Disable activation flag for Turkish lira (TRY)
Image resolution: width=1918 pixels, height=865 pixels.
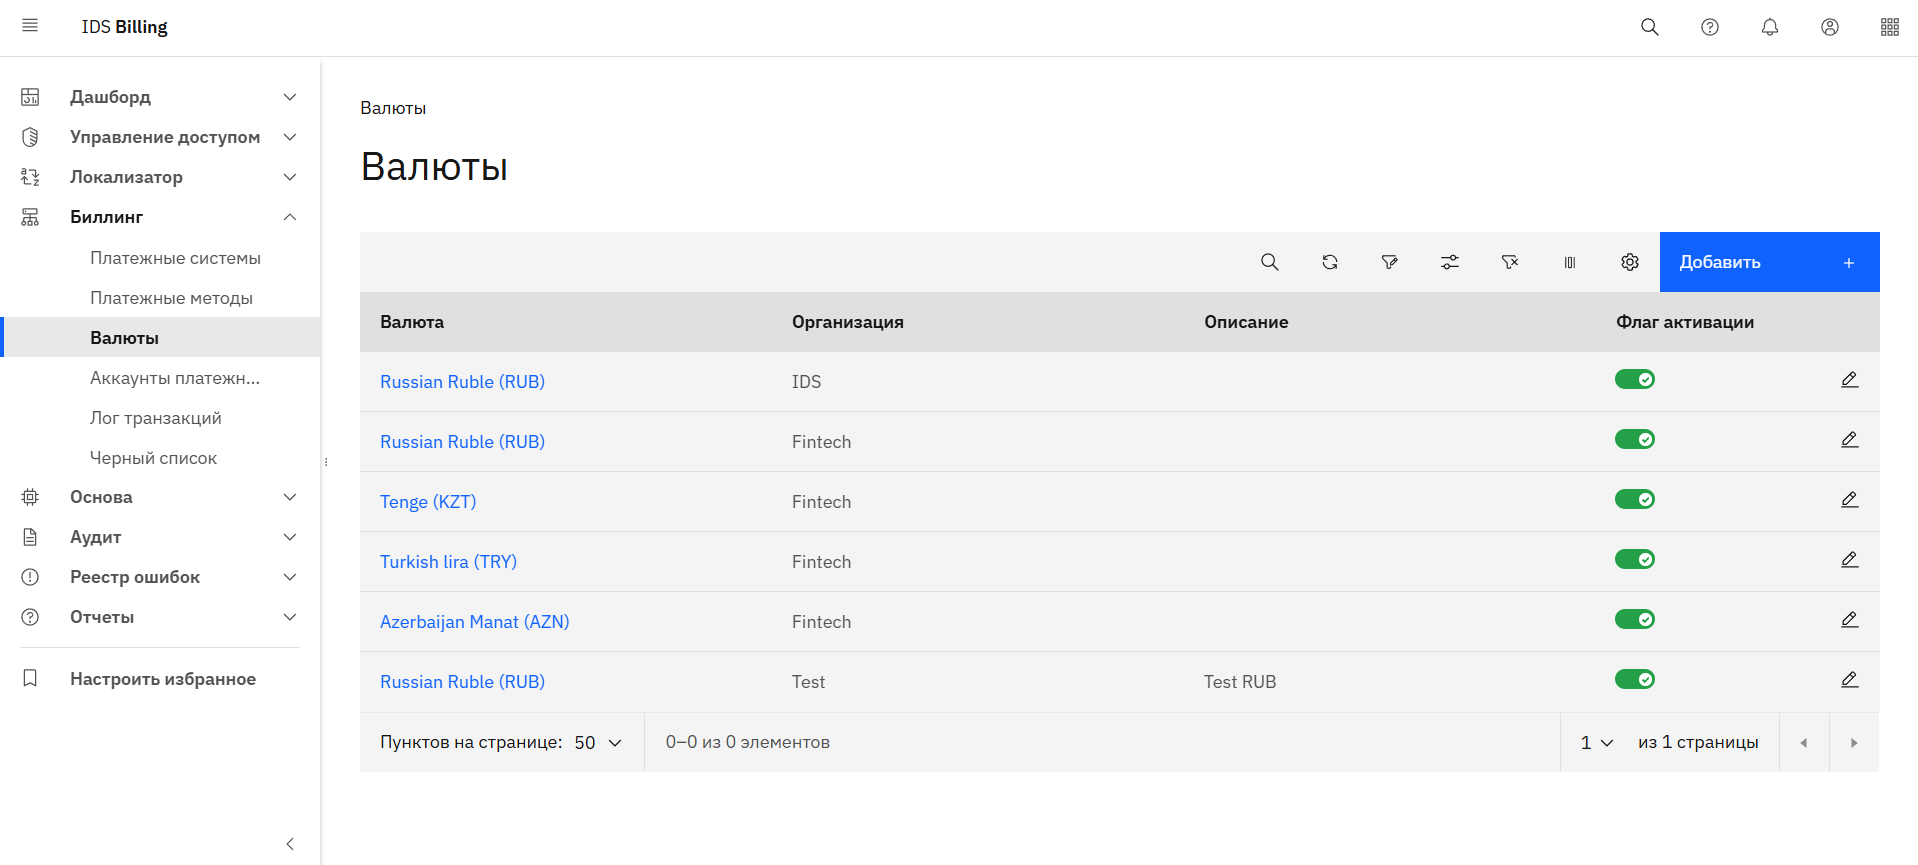tap(1634, 560)
